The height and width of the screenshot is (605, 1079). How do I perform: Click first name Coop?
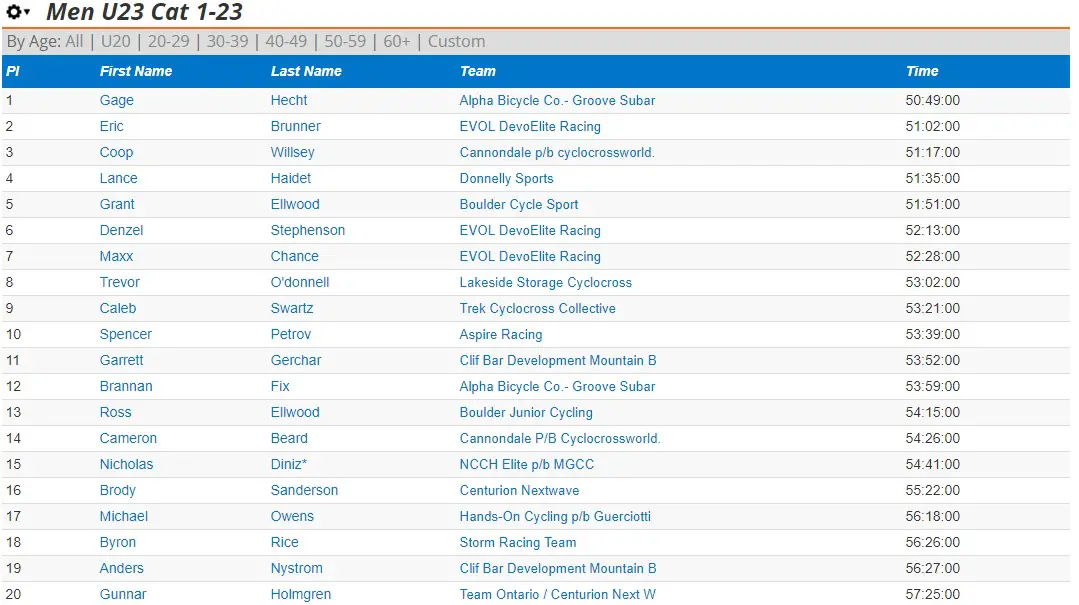click(116, 153)
